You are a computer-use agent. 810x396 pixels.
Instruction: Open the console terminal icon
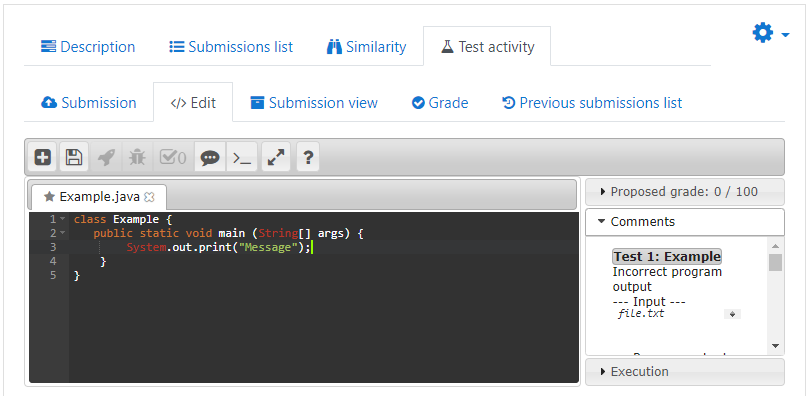(242, 157)
